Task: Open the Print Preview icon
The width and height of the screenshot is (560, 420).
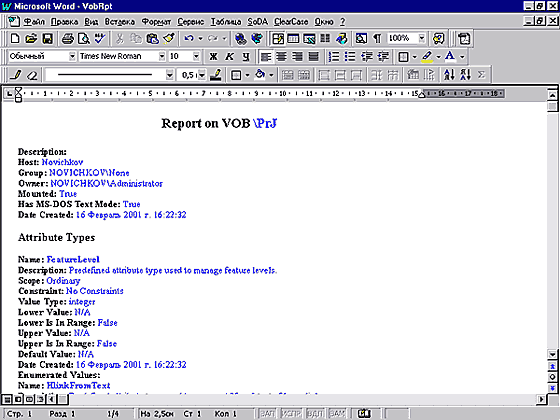Action: click(84, 39)
